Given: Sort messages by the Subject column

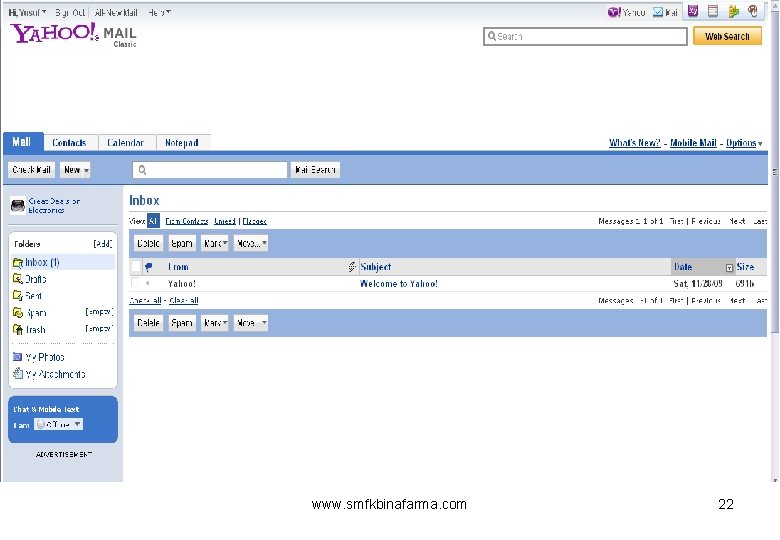Looking at the screenshot, I should click(x=376, y=267).
